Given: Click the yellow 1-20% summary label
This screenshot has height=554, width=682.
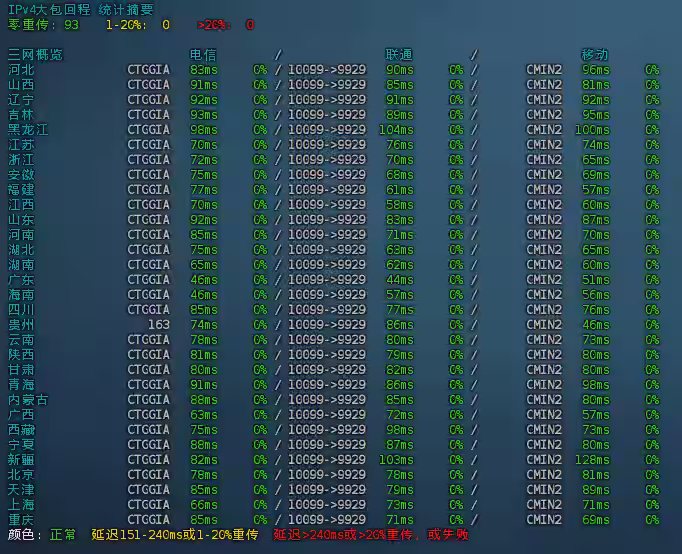Looking at the screenshot, I should click(x=126, y=25).
